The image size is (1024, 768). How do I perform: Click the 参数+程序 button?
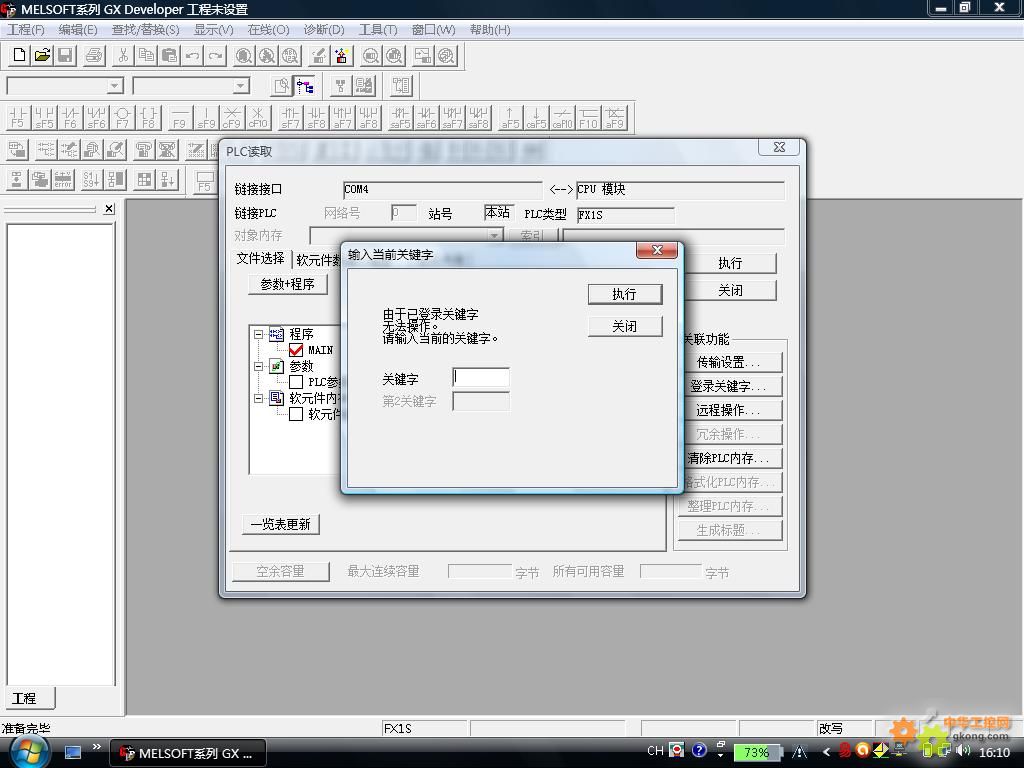coord(287,284)
